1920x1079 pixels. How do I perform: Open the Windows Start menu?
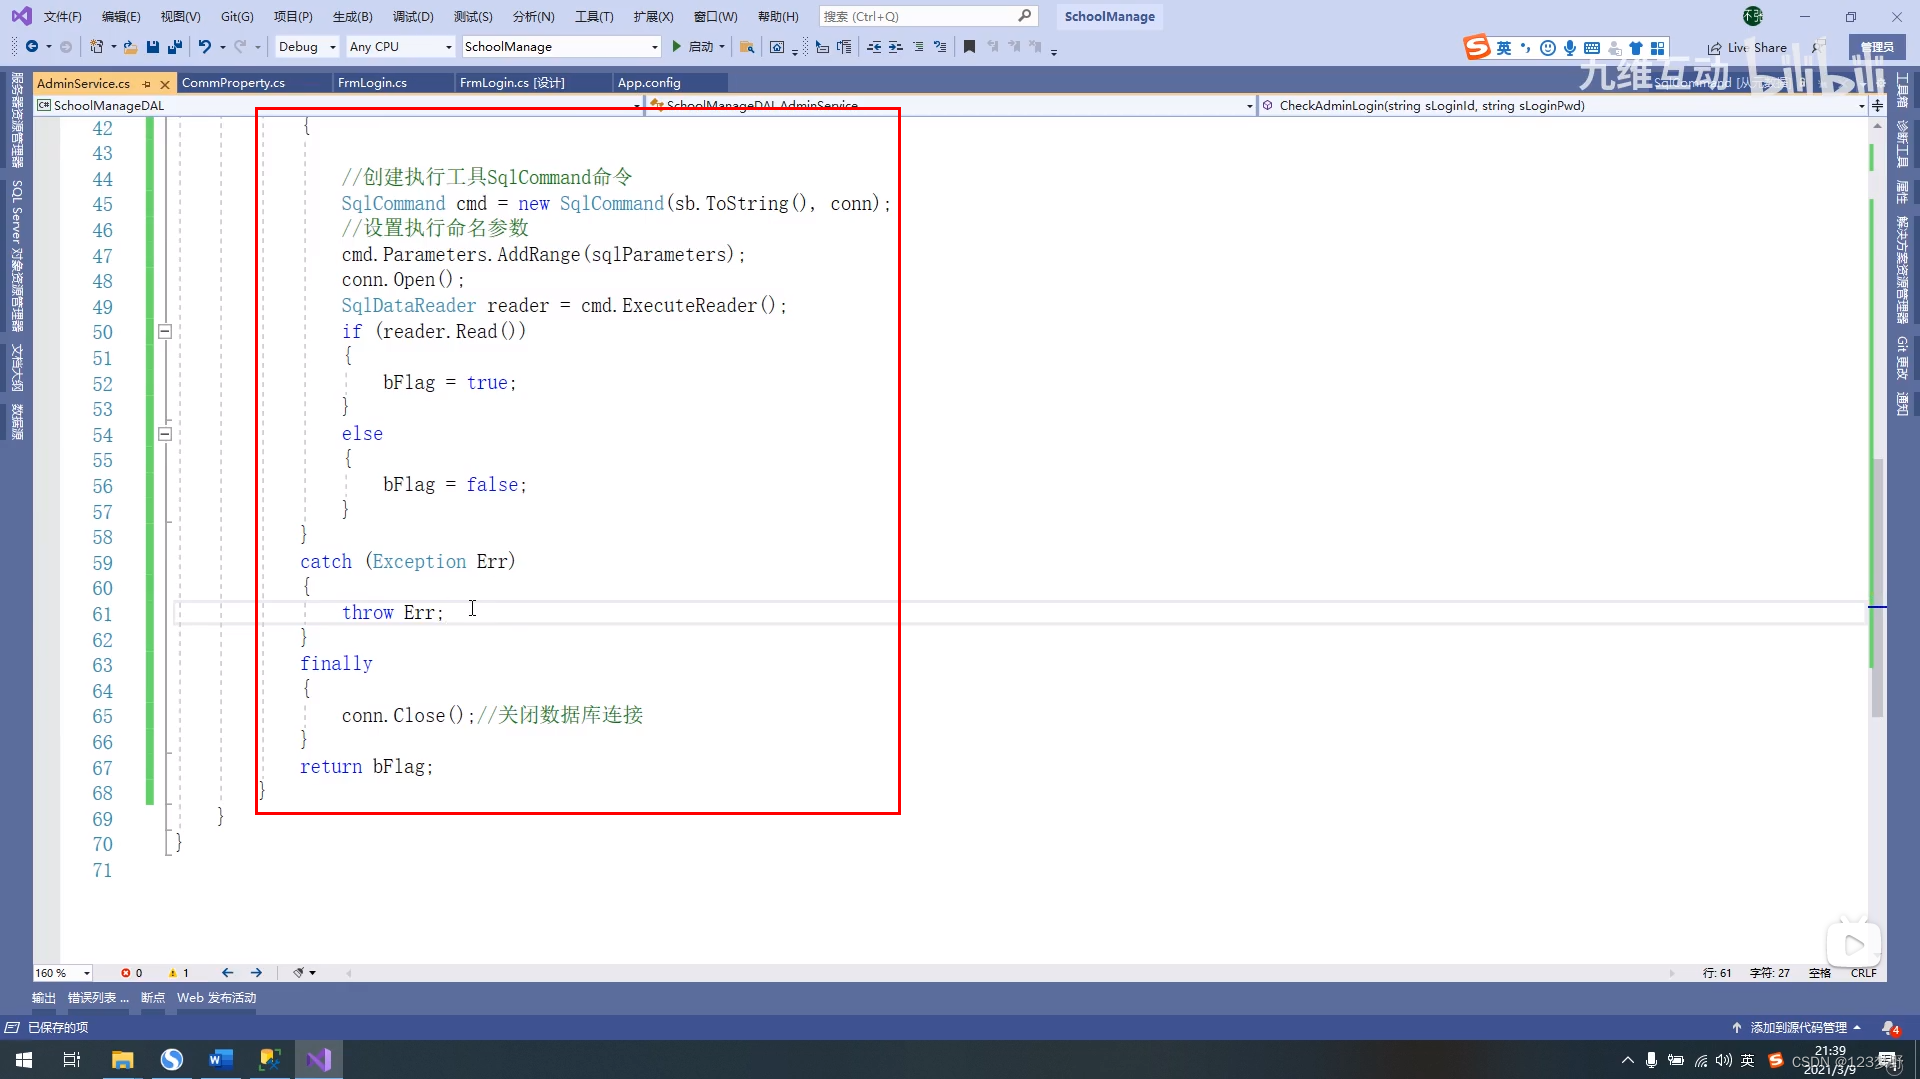(x=24, y=1060)
